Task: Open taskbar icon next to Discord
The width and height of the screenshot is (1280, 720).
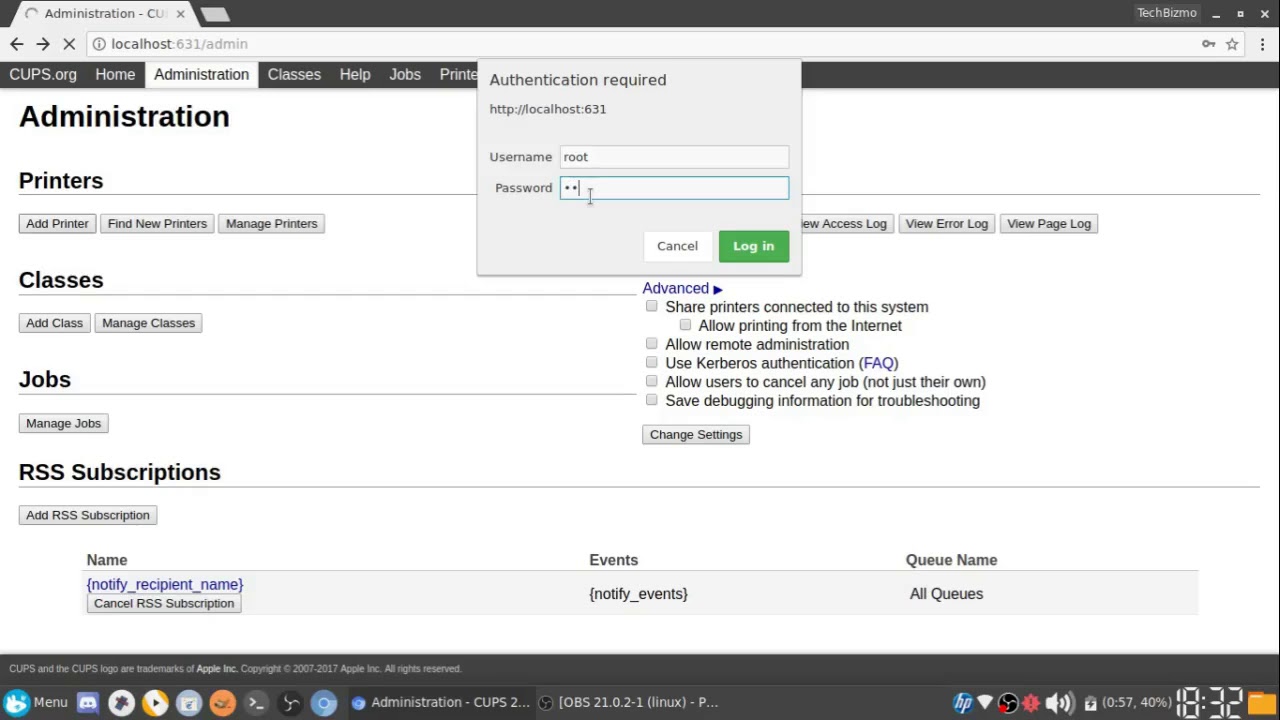Action: tap(122, 703)
